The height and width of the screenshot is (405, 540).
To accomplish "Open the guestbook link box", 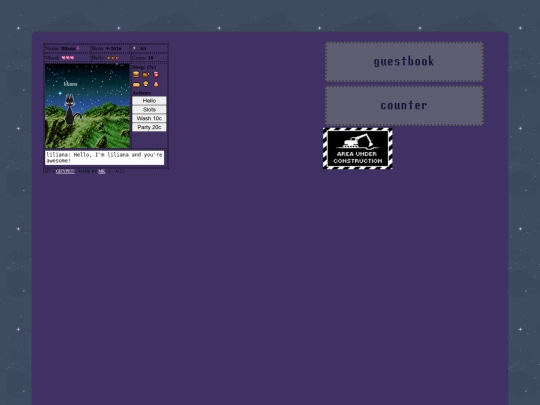I will 404,62.
